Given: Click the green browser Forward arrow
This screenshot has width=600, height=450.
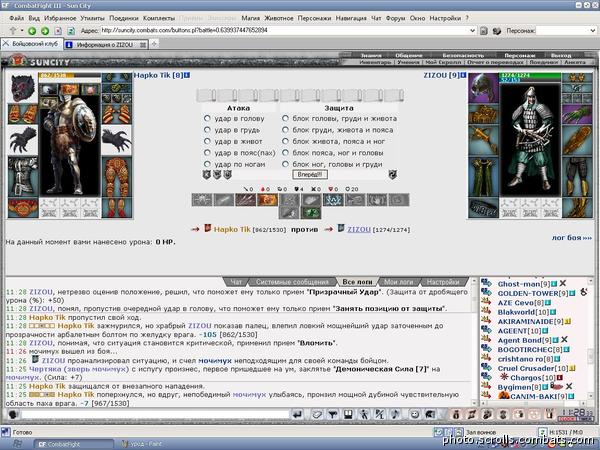Looking at the screenshot, I should pos(45,31).
